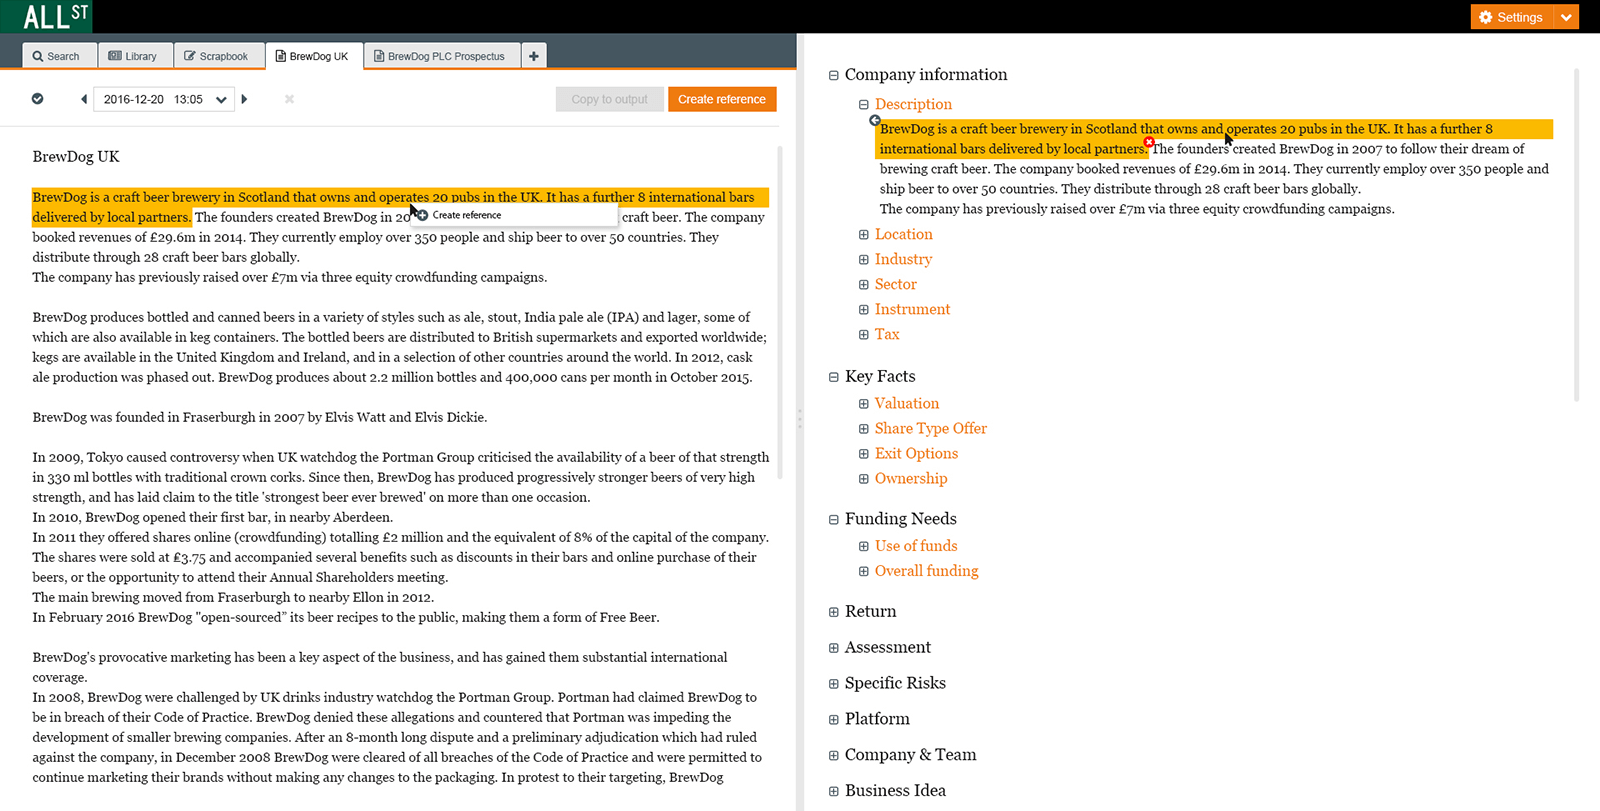
Task: Open Settings with the gear button
Action: pos(1511,17)
